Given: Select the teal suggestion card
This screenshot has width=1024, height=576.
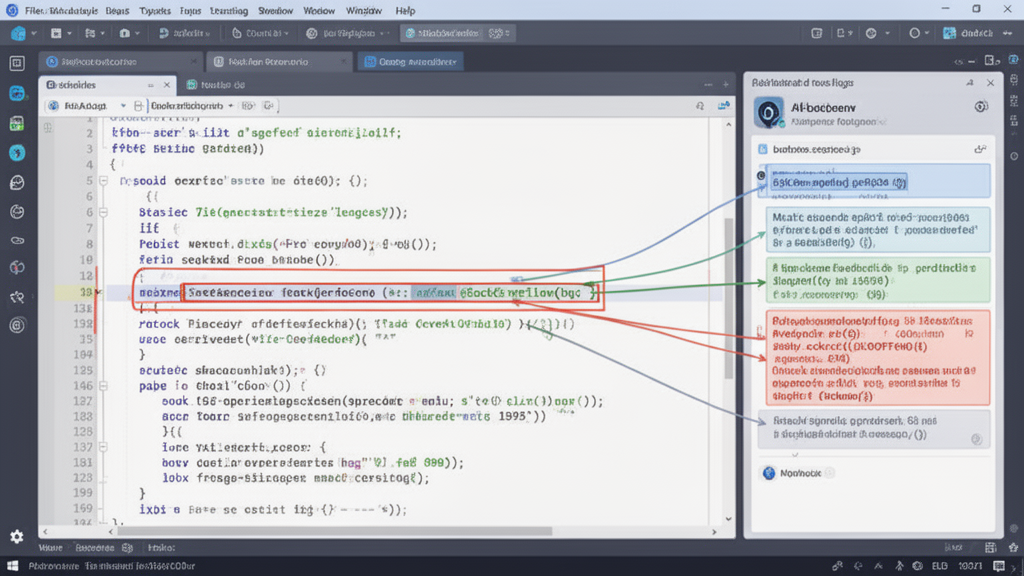Looking at the screenshot, I should point(878,229).
